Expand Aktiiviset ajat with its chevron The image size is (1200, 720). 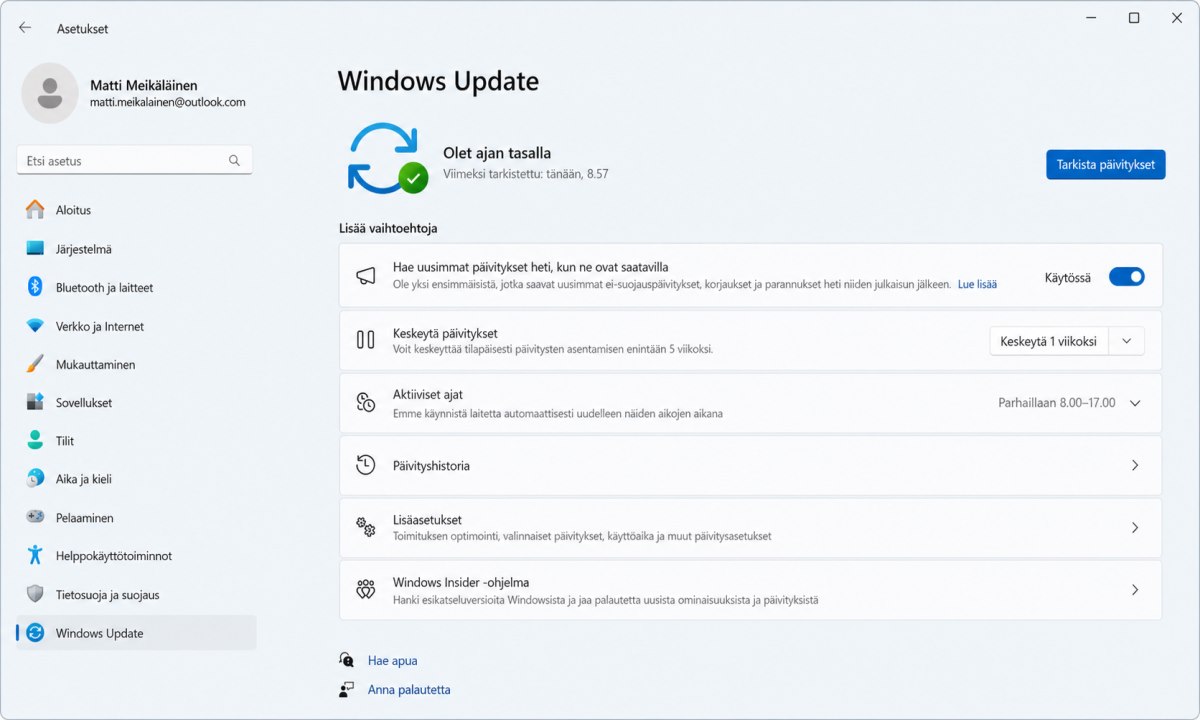point(1135,403)
